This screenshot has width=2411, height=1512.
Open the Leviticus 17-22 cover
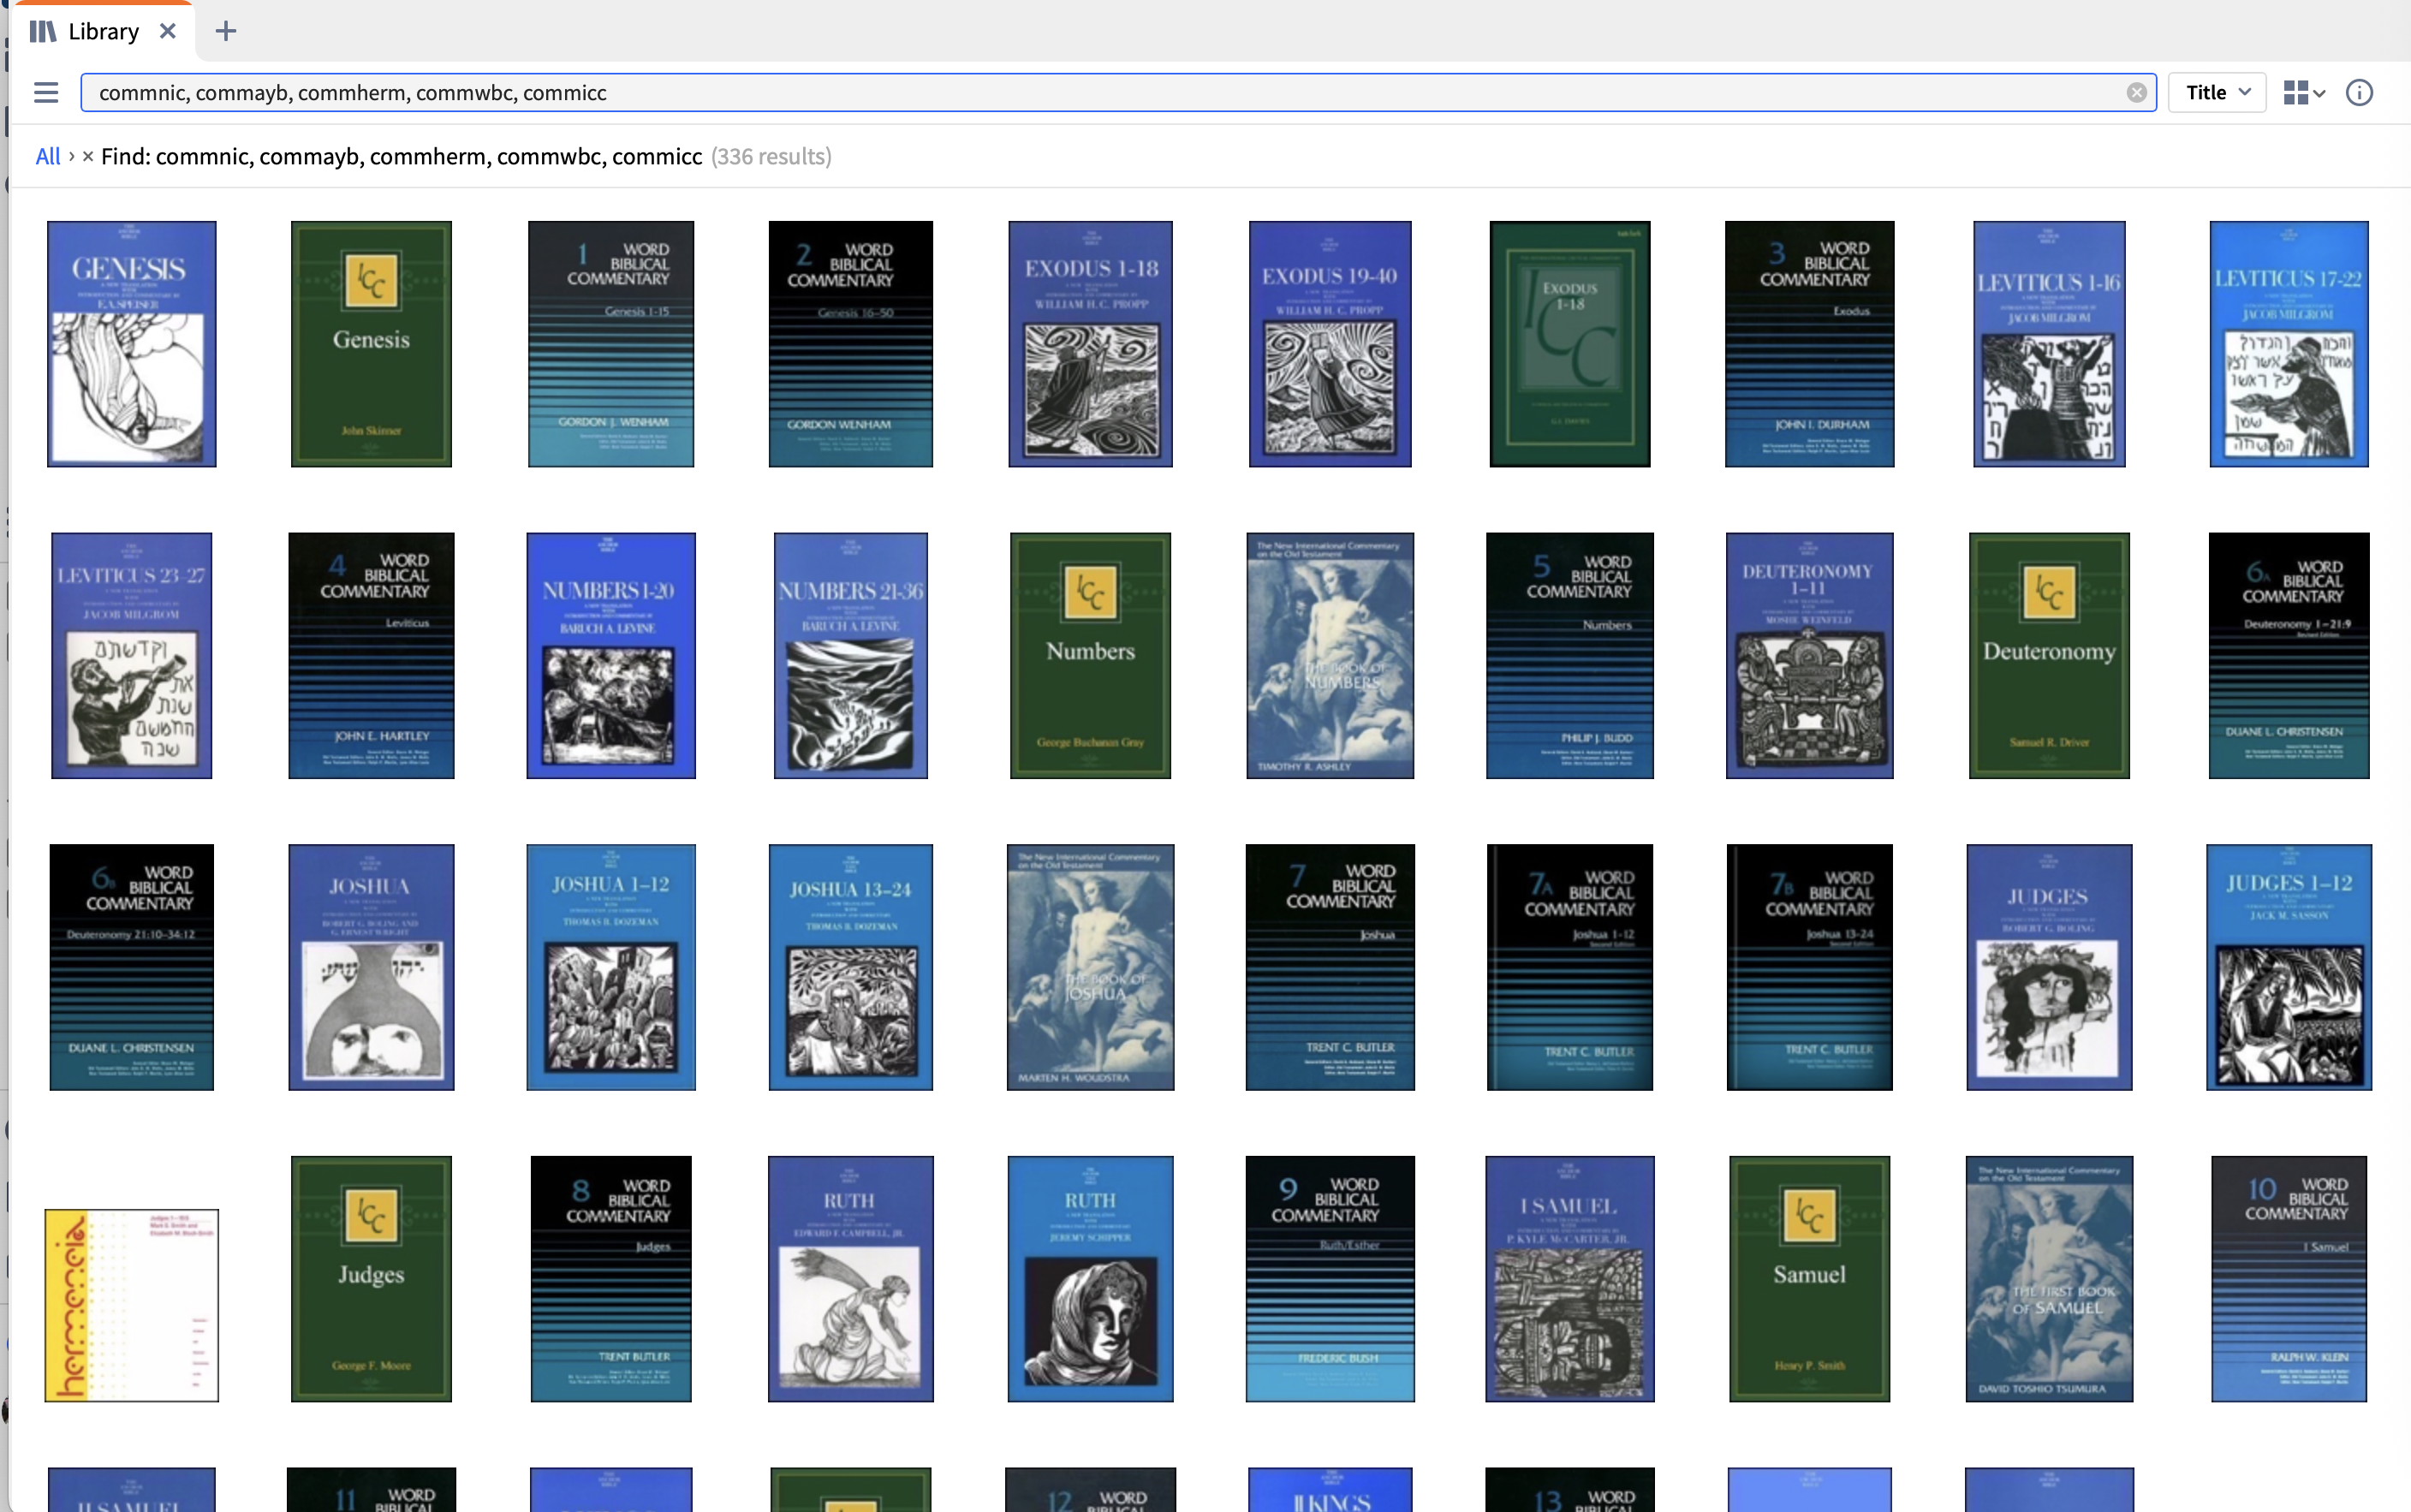(x=2289, y=344)
